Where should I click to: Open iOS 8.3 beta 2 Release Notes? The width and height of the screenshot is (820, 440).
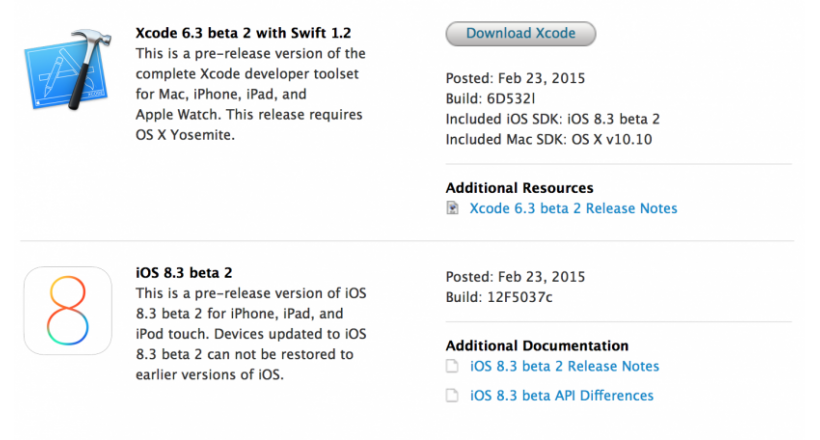pyautogui.click(x=564, y=366)
